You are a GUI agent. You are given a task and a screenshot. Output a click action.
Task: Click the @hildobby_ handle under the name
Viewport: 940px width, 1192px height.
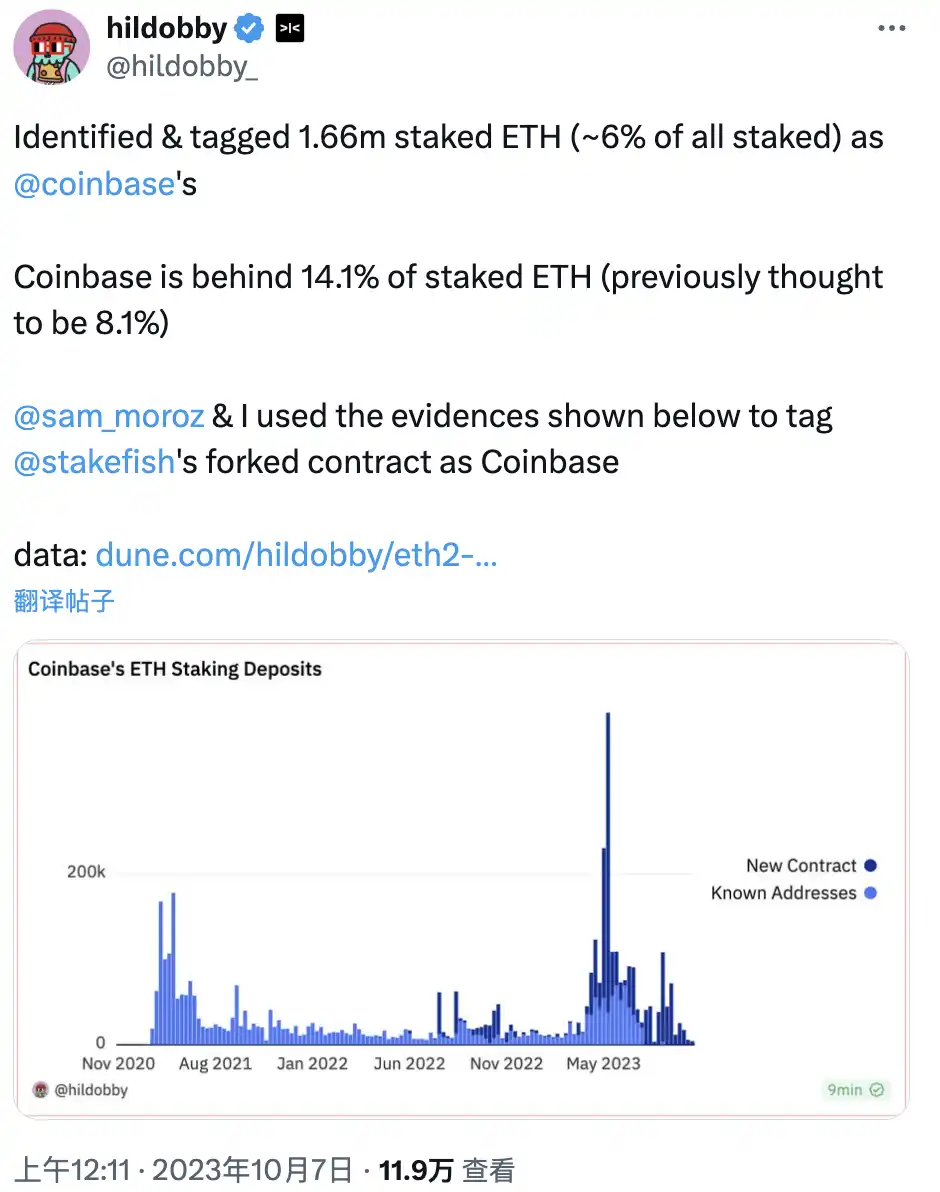pos(182,70)
